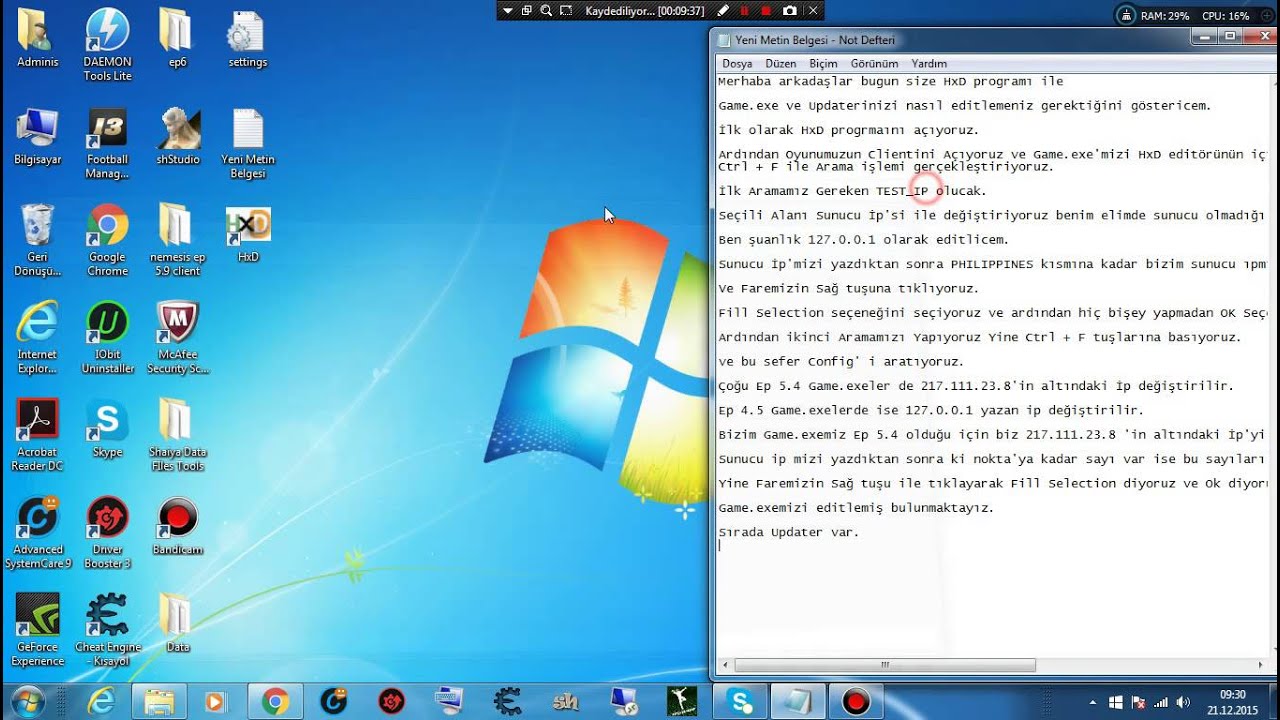Launch the HxD hex editor shortcut
This screenshot has height=720, width=1280.
(x=248, y=235)
